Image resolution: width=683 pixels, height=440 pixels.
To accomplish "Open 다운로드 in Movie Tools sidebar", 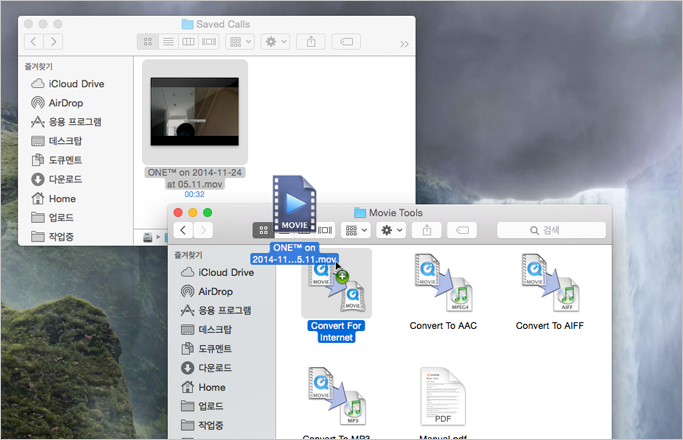I will click(206, 368).
